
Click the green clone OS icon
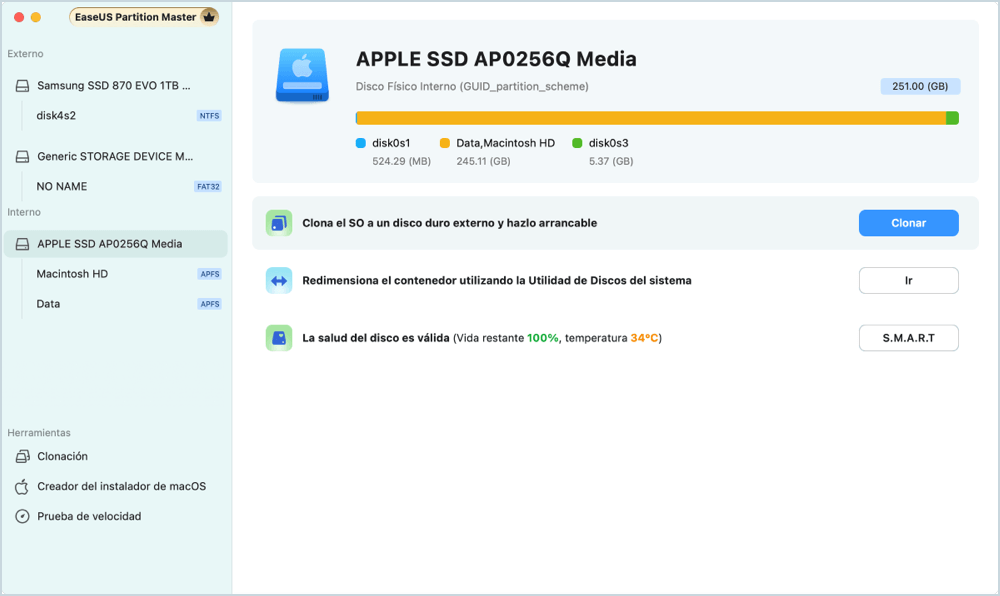pos(279,223)
